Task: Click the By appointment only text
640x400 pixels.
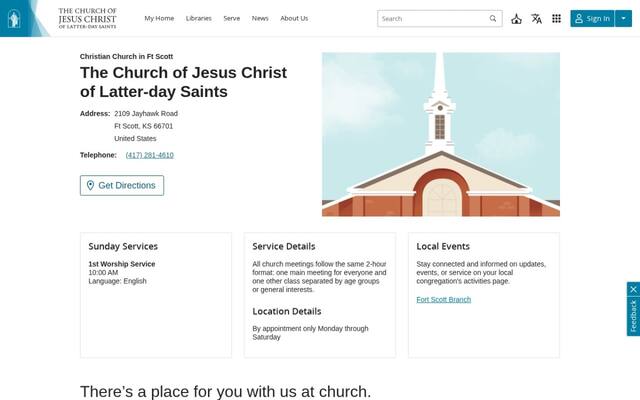Action: click(310, 333)
